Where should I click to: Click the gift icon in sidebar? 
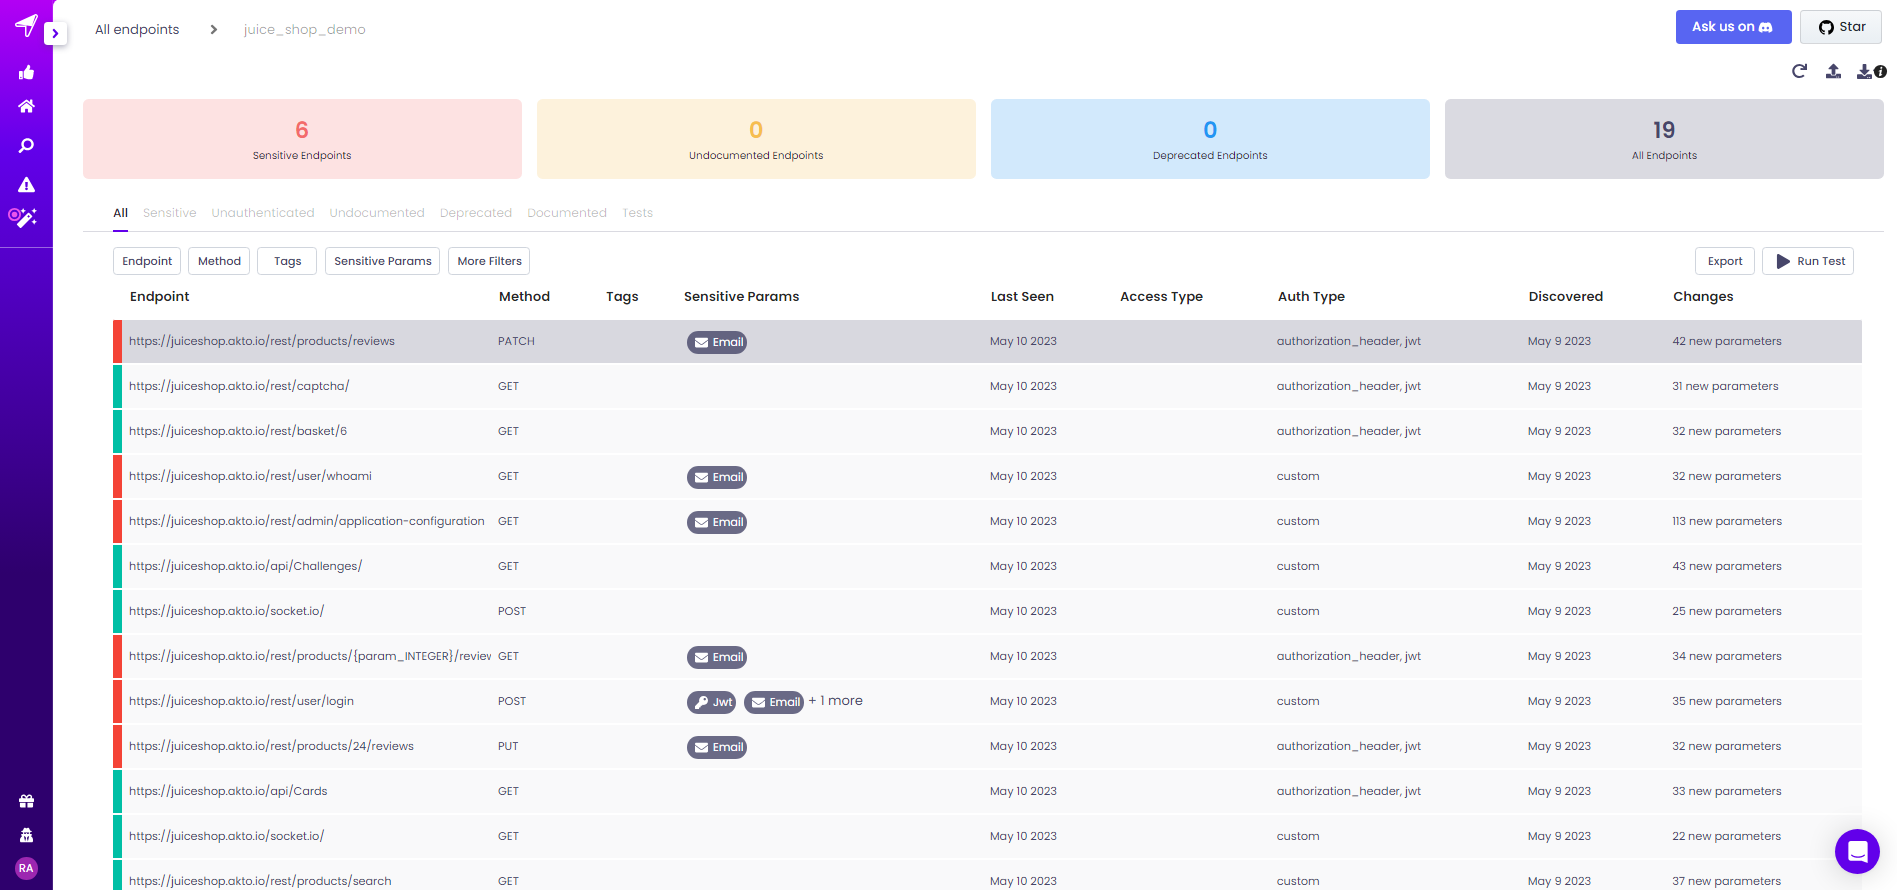tap(26, 801)
